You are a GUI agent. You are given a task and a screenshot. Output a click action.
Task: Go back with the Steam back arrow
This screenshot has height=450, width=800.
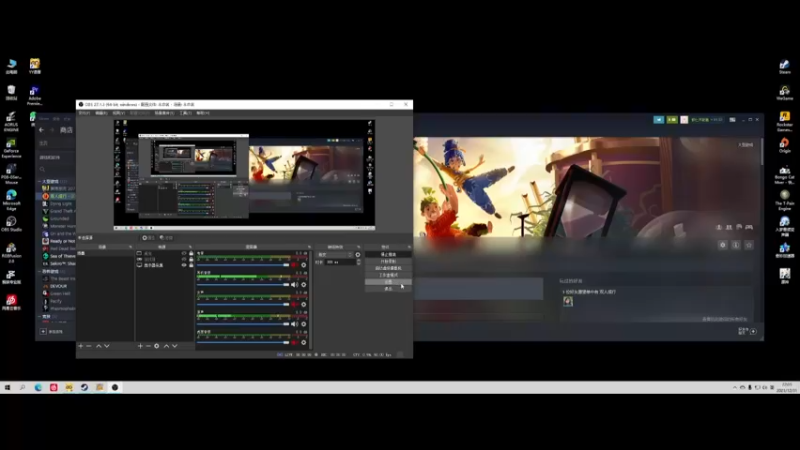[x=42, y=130]
